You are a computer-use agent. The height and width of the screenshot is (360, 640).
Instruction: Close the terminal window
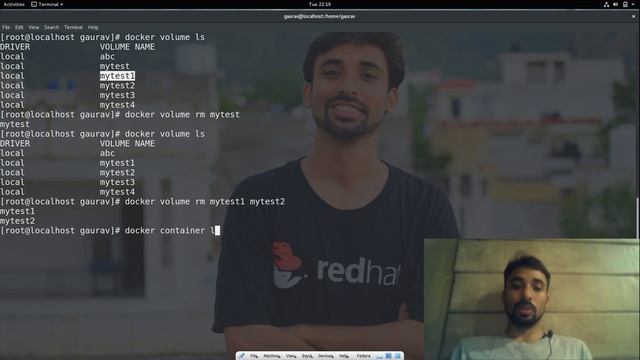tap(633, 17)
